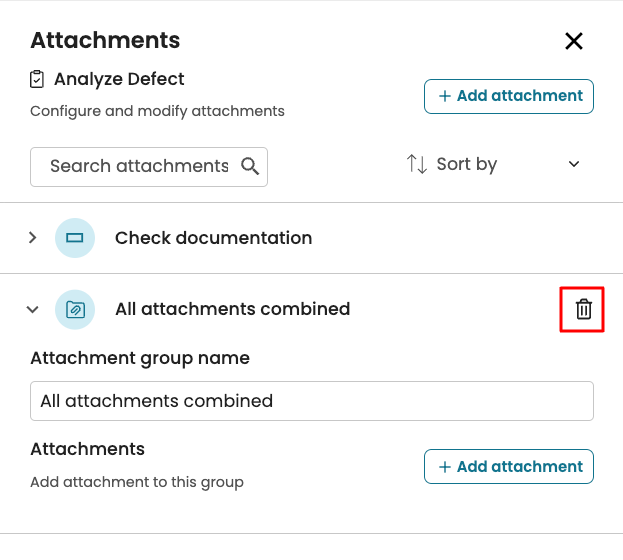Add attachment to this group
The image size is (623, 560).
tap(510, 467)
